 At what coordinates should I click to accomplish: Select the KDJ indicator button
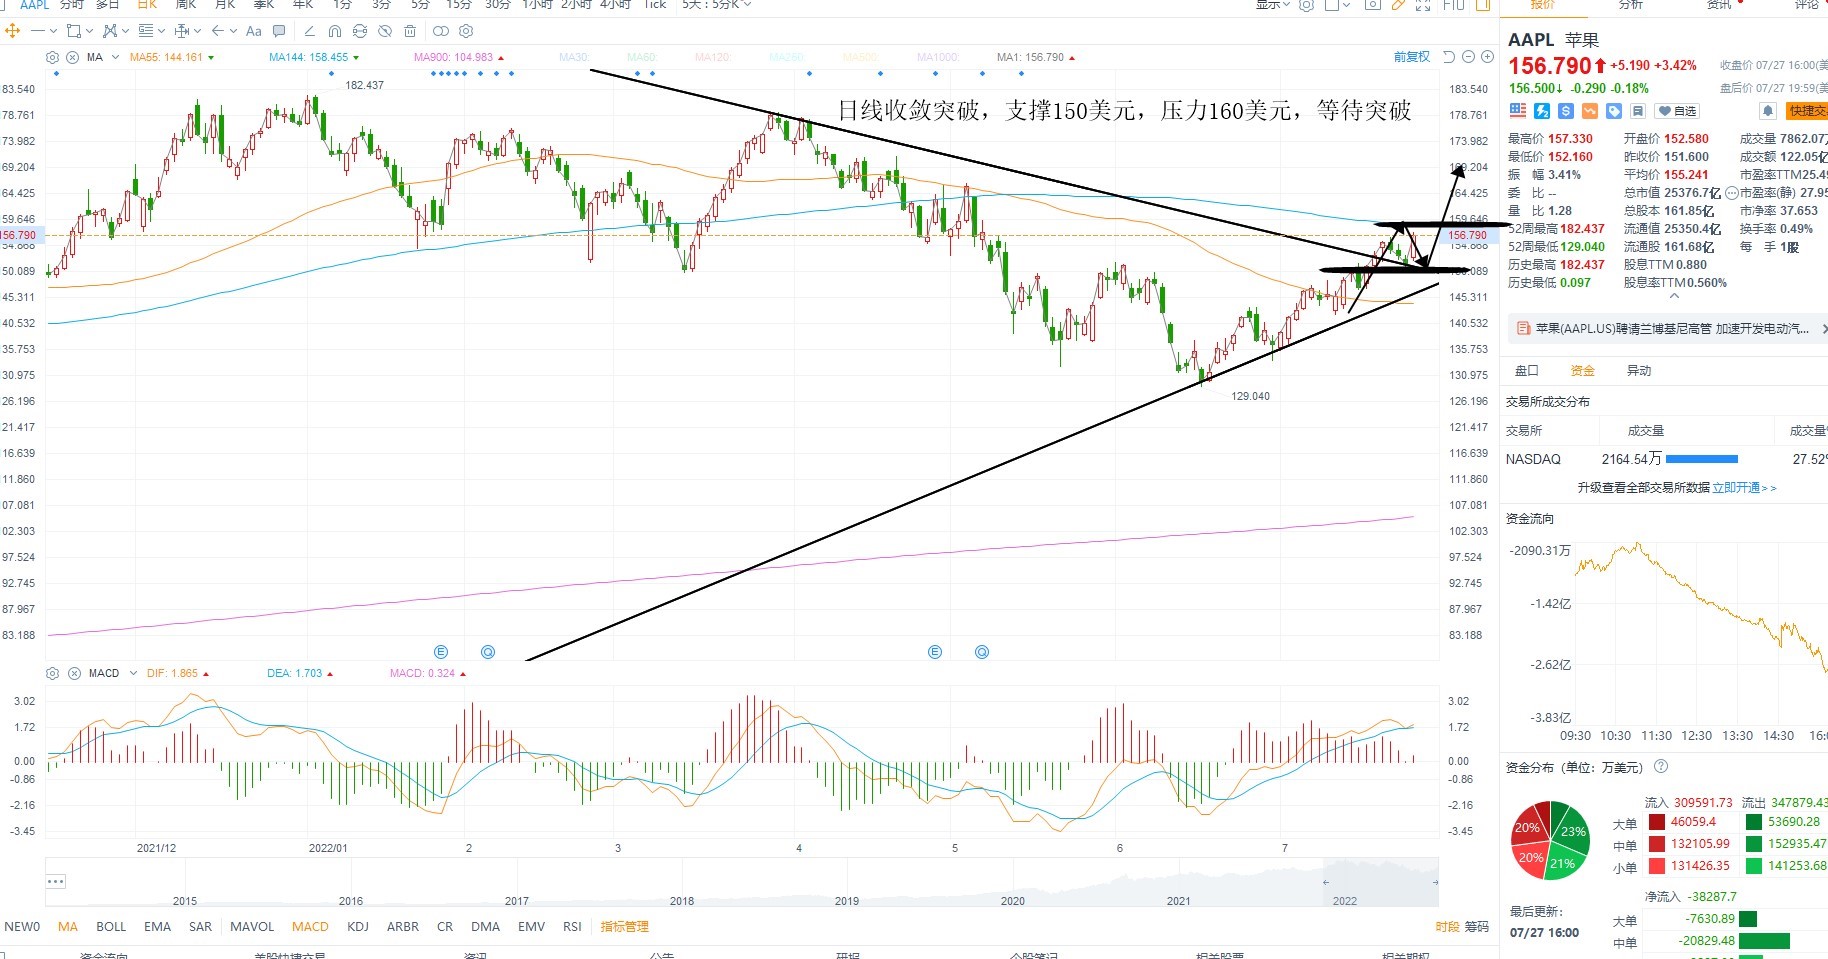[358, 927]
